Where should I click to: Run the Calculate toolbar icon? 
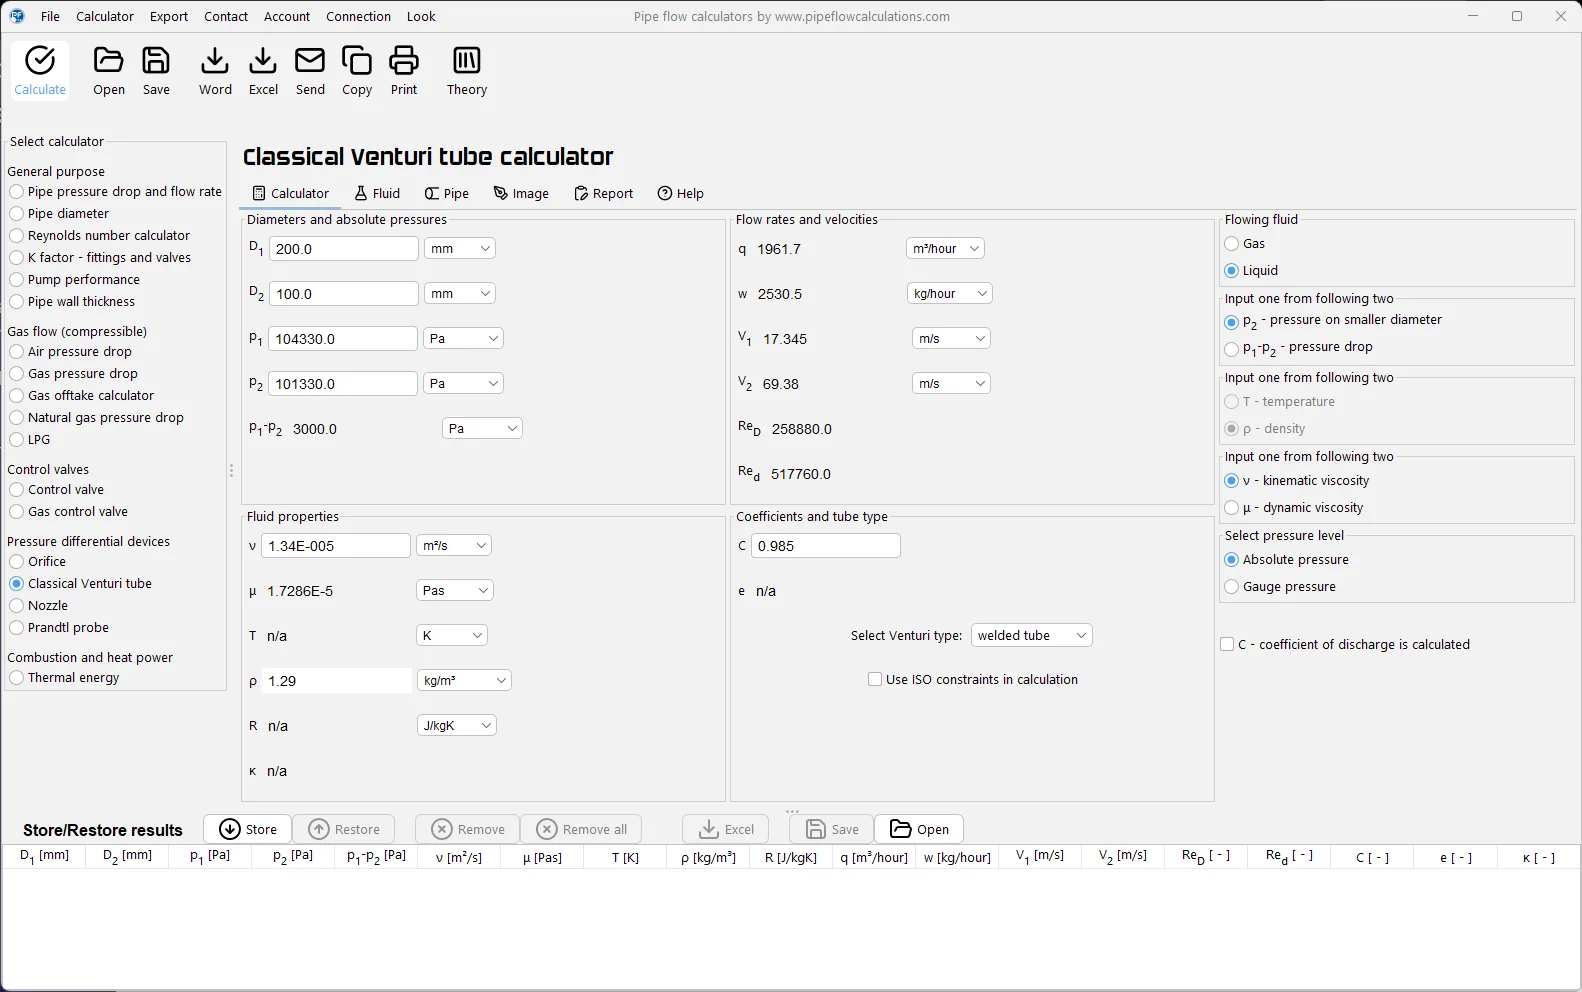click(x=40, y=71)
